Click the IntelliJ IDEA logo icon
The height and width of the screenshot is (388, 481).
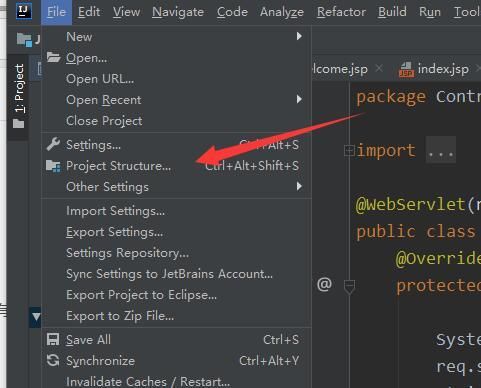click(24, 11)
